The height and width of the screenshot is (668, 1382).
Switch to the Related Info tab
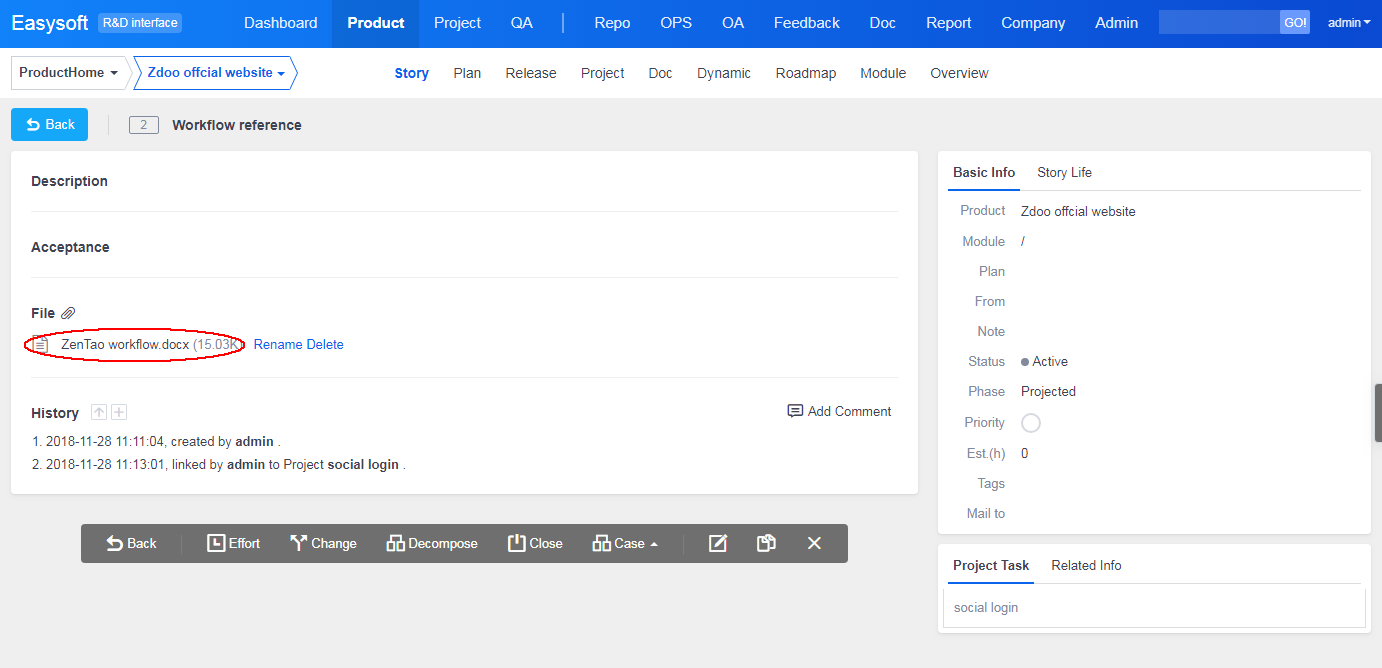tap(1086, 565)
